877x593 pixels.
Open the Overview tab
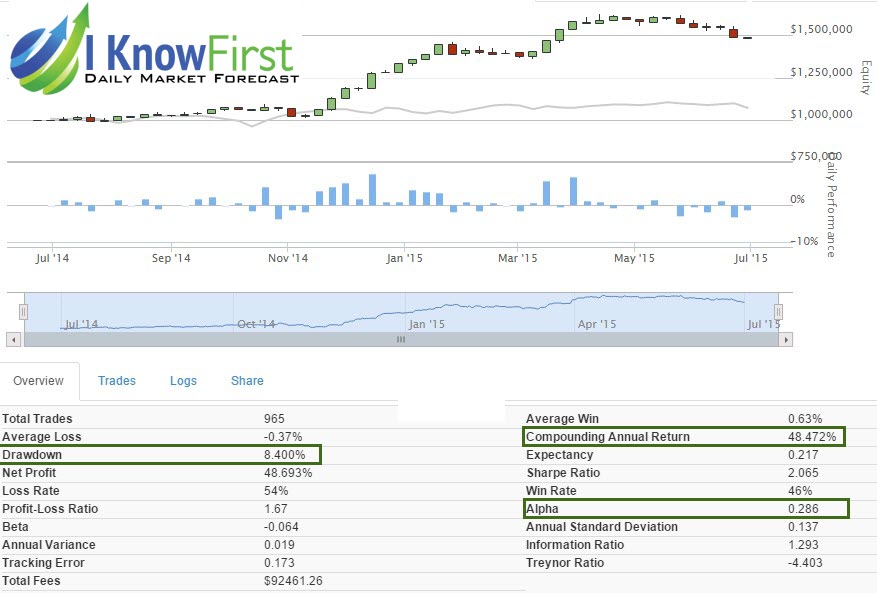click(x=39, y=381)
